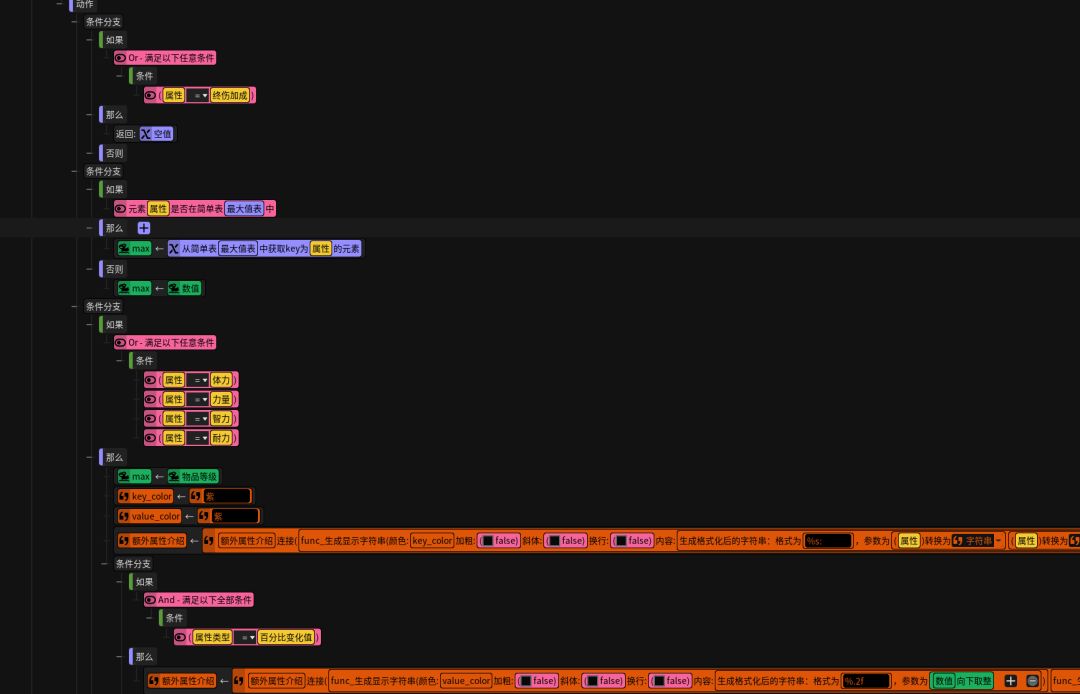Collapse the first 如果 node
Viewport: 1080px width, 694px height.
tap(90, 40)
